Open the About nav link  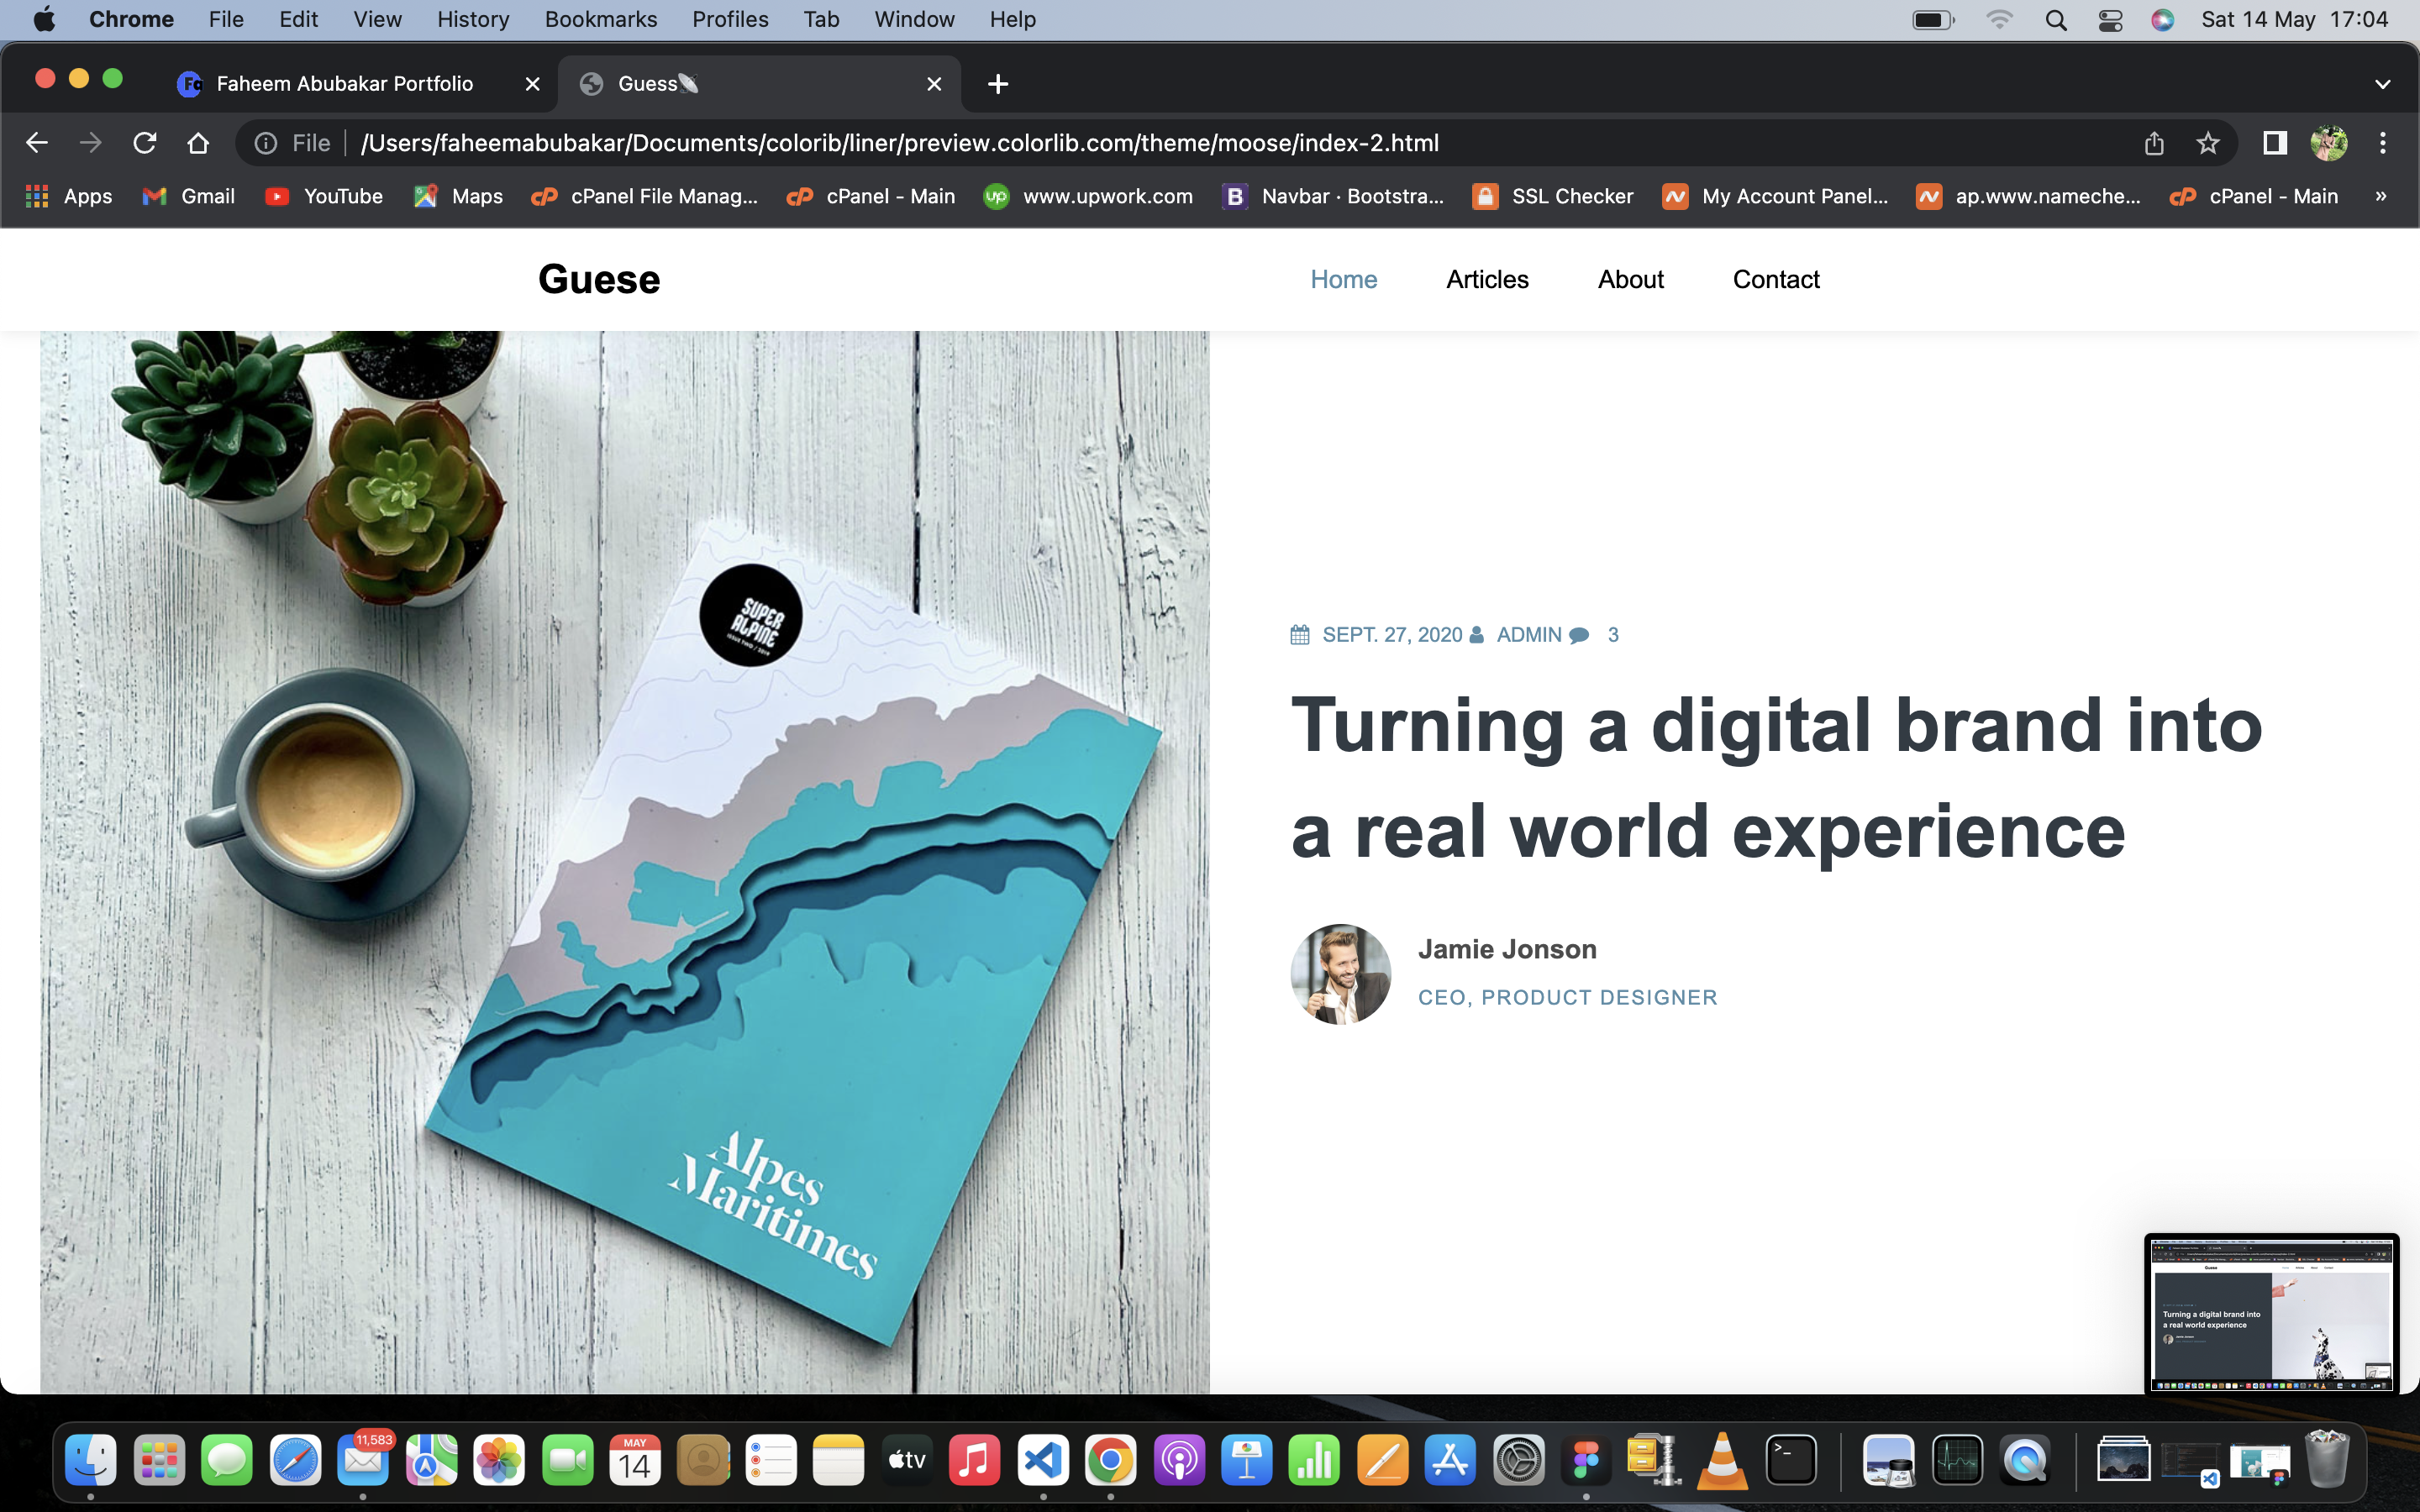tap(1630, 279)
